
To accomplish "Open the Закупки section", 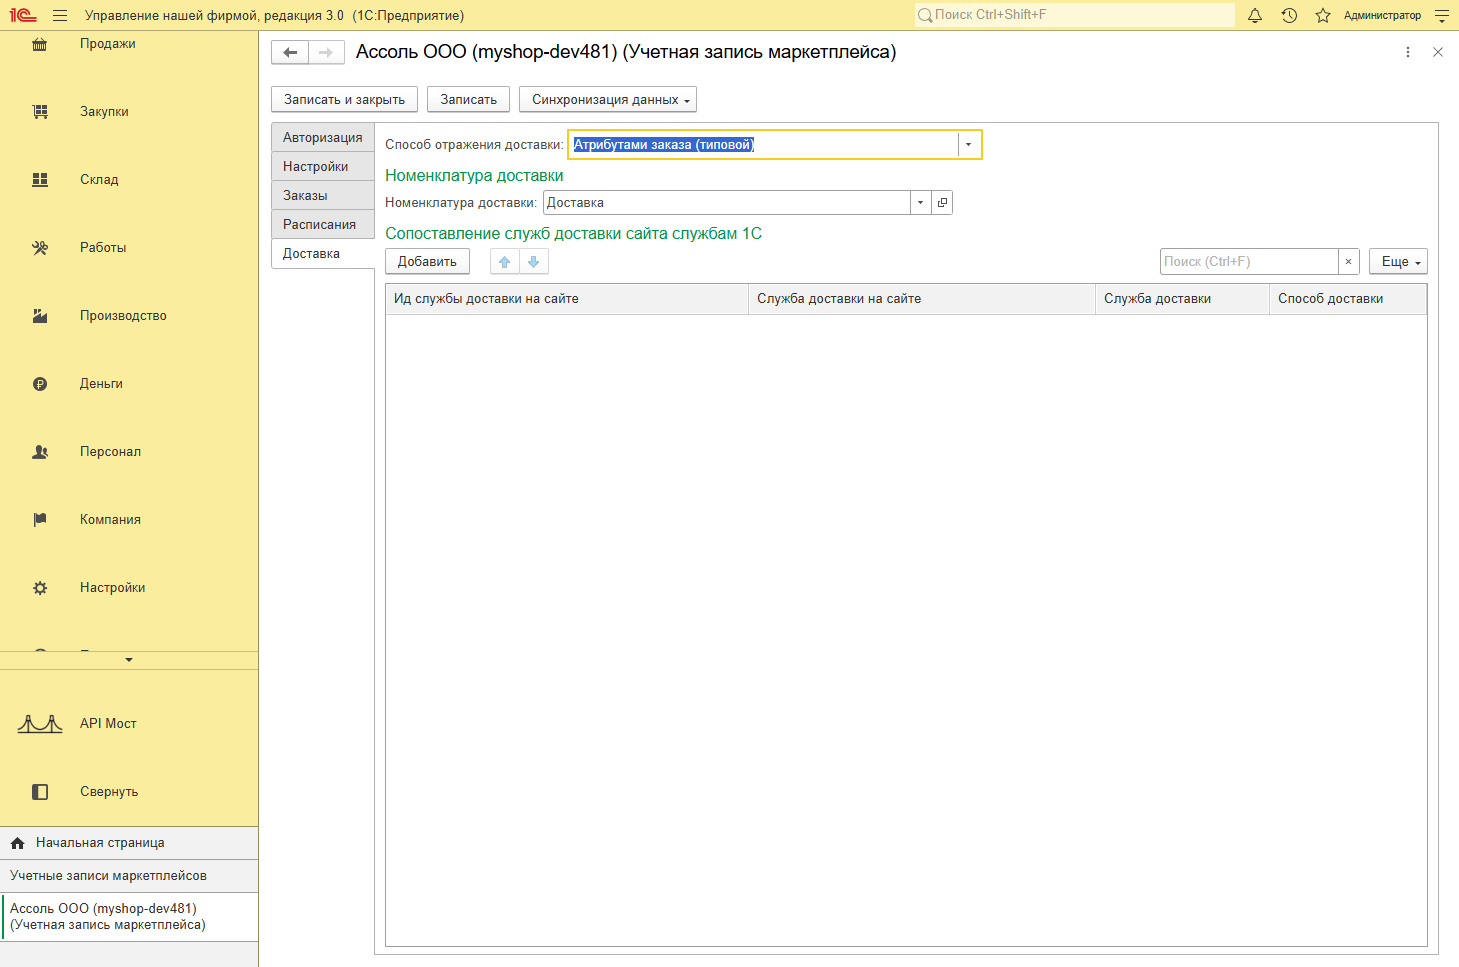I will (x=104, y=112).
